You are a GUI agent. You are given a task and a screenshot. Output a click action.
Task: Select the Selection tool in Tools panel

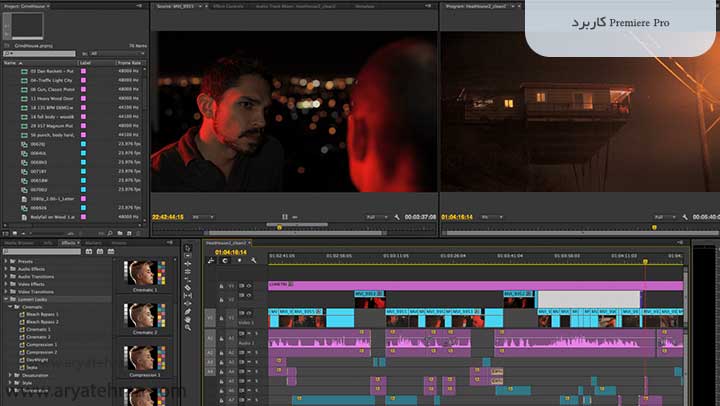coord(188,248)
